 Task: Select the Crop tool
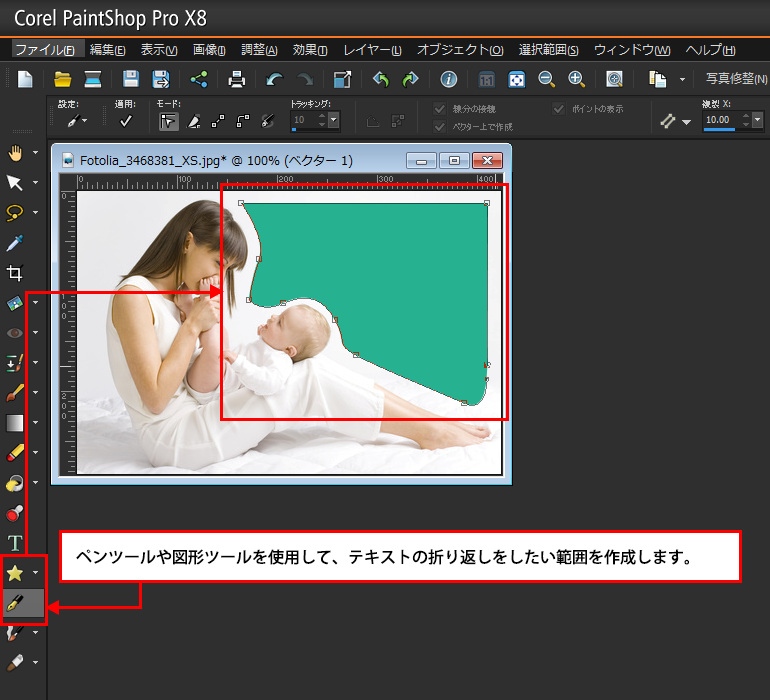tap(15, 273)
